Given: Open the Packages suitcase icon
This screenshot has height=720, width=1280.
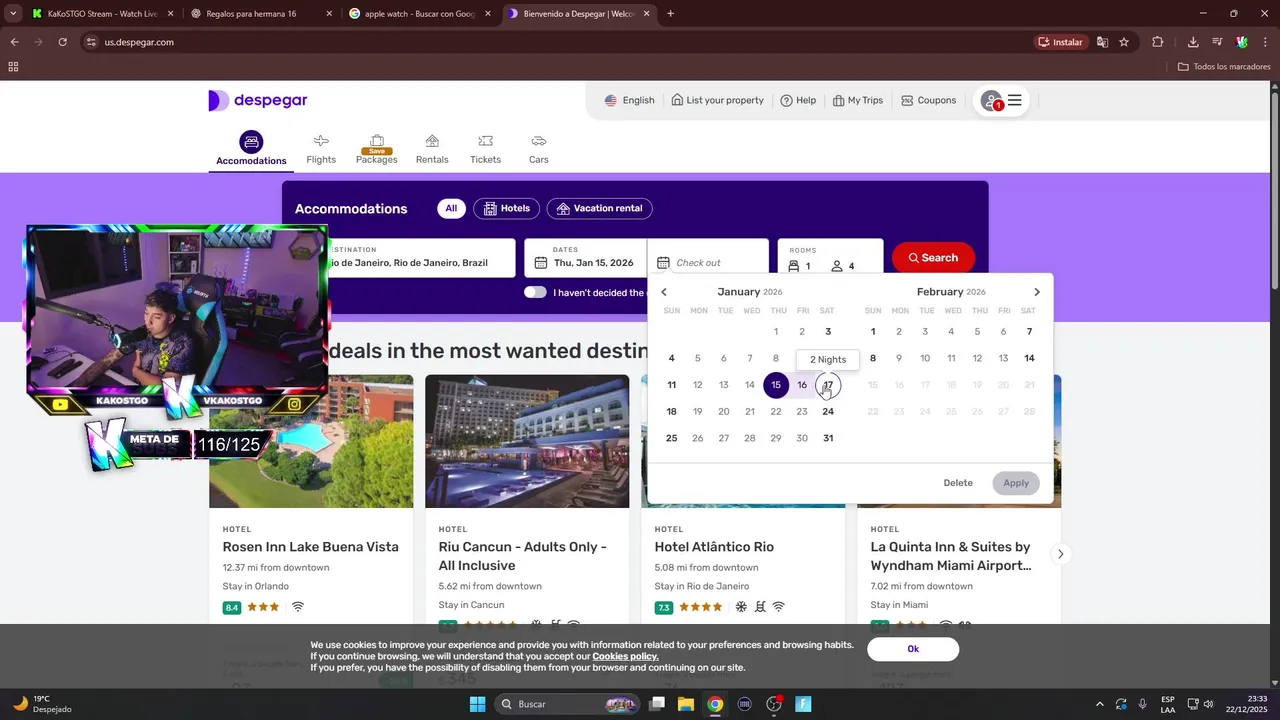Looking at the screenshot, I should point(377,141).
